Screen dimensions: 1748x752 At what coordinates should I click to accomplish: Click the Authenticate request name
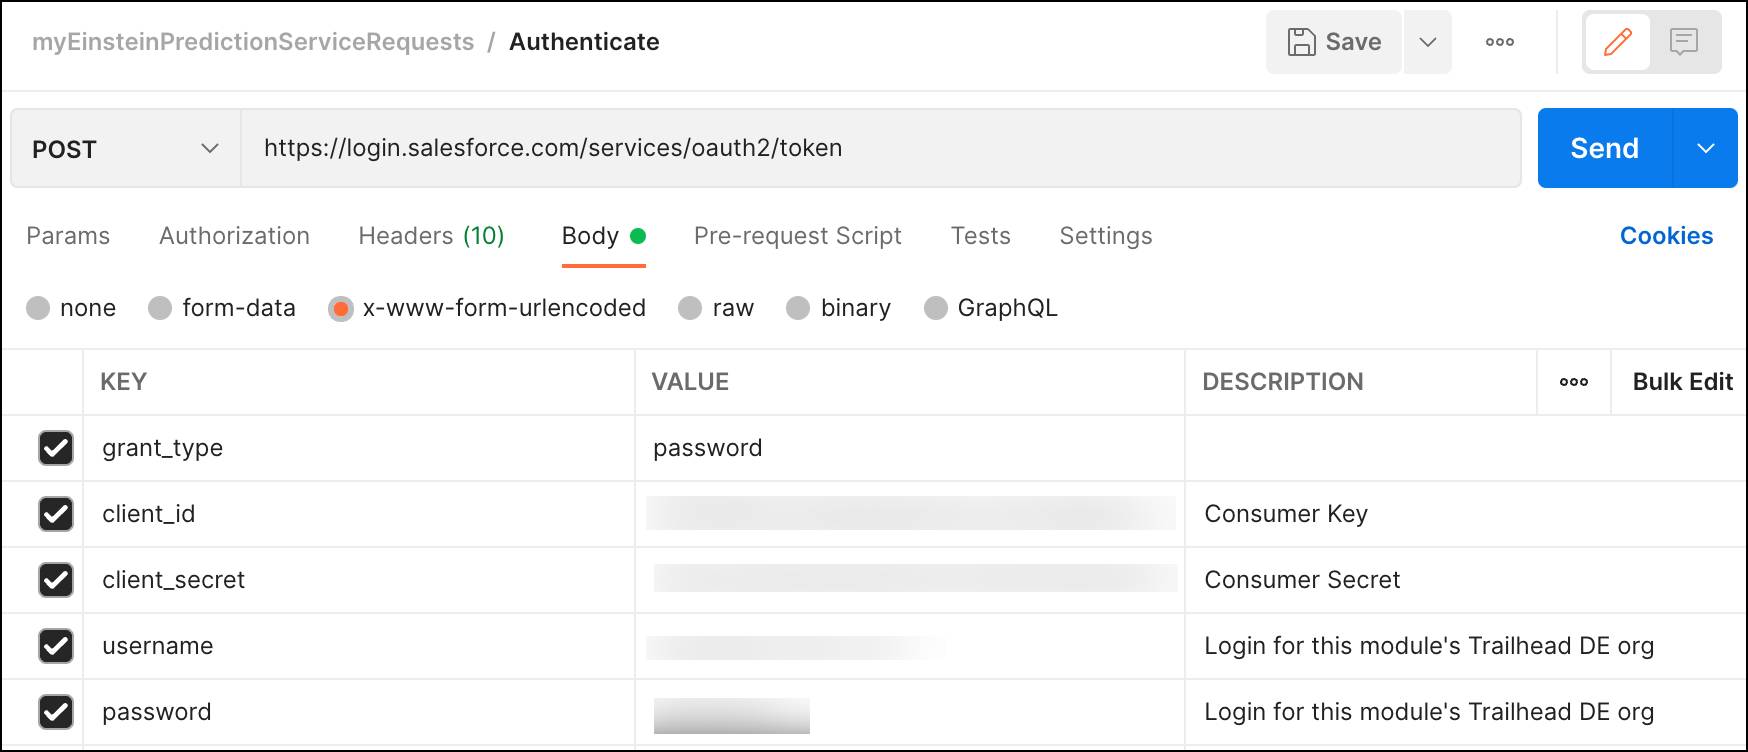(x=584, y=42)
